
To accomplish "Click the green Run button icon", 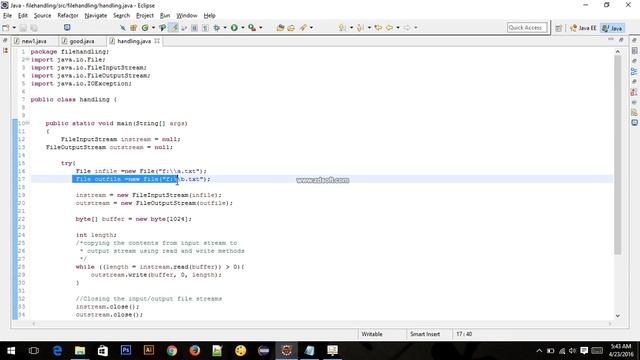I will pos(234,28).
